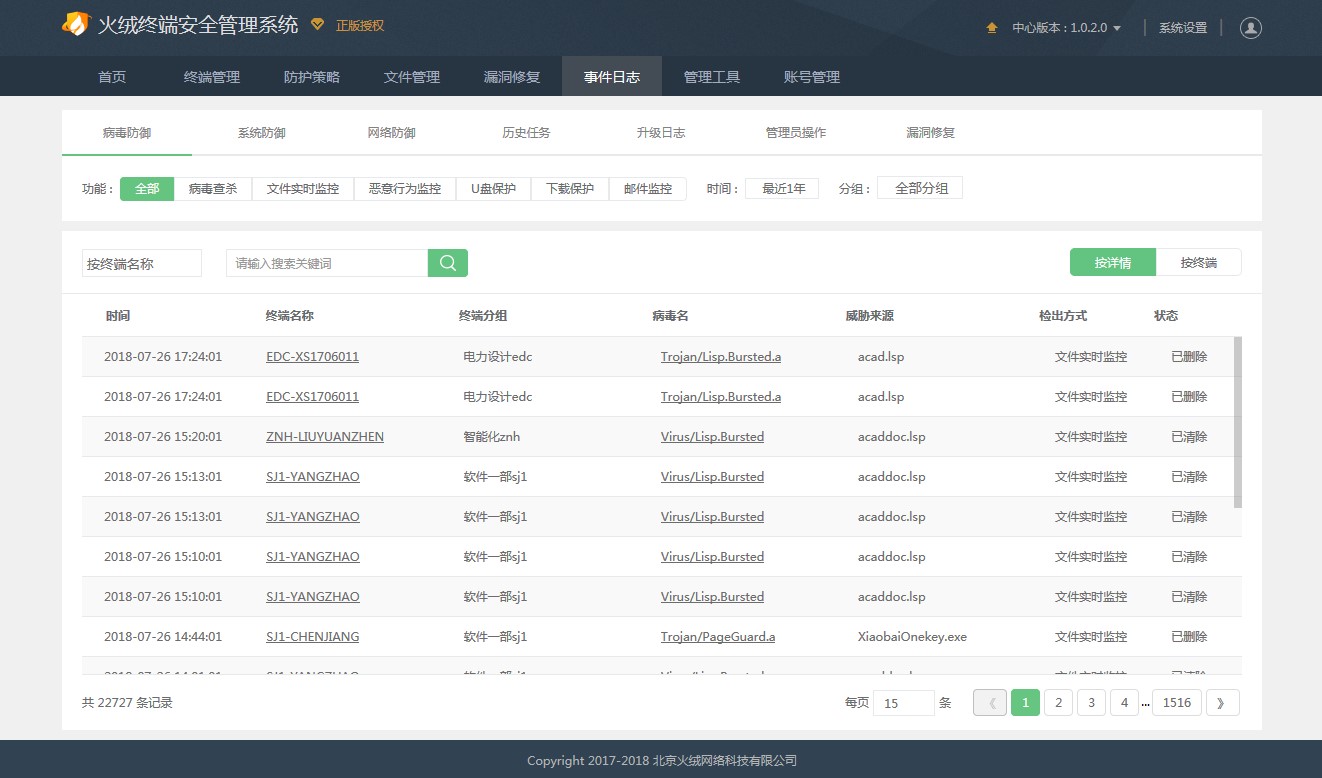Go to the 首页 main menu
The image size is (1322, 778).
click(112, 77)
